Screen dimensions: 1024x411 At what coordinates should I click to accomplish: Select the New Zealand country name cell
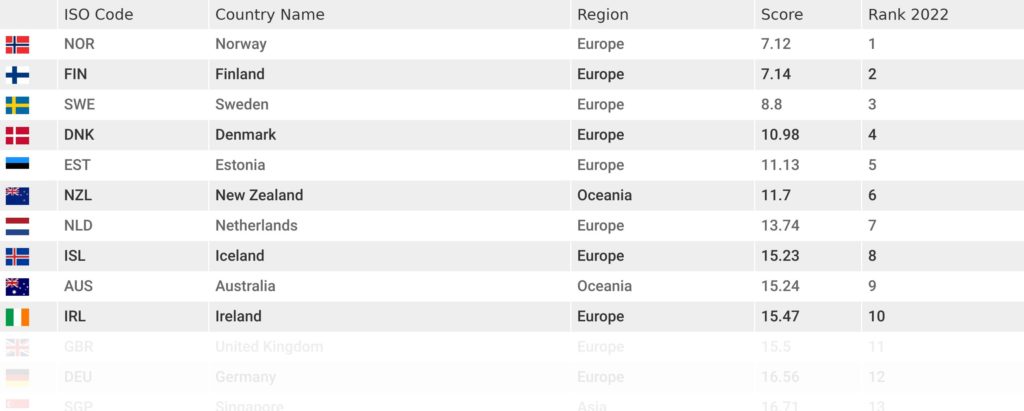(x=389, y=195)
